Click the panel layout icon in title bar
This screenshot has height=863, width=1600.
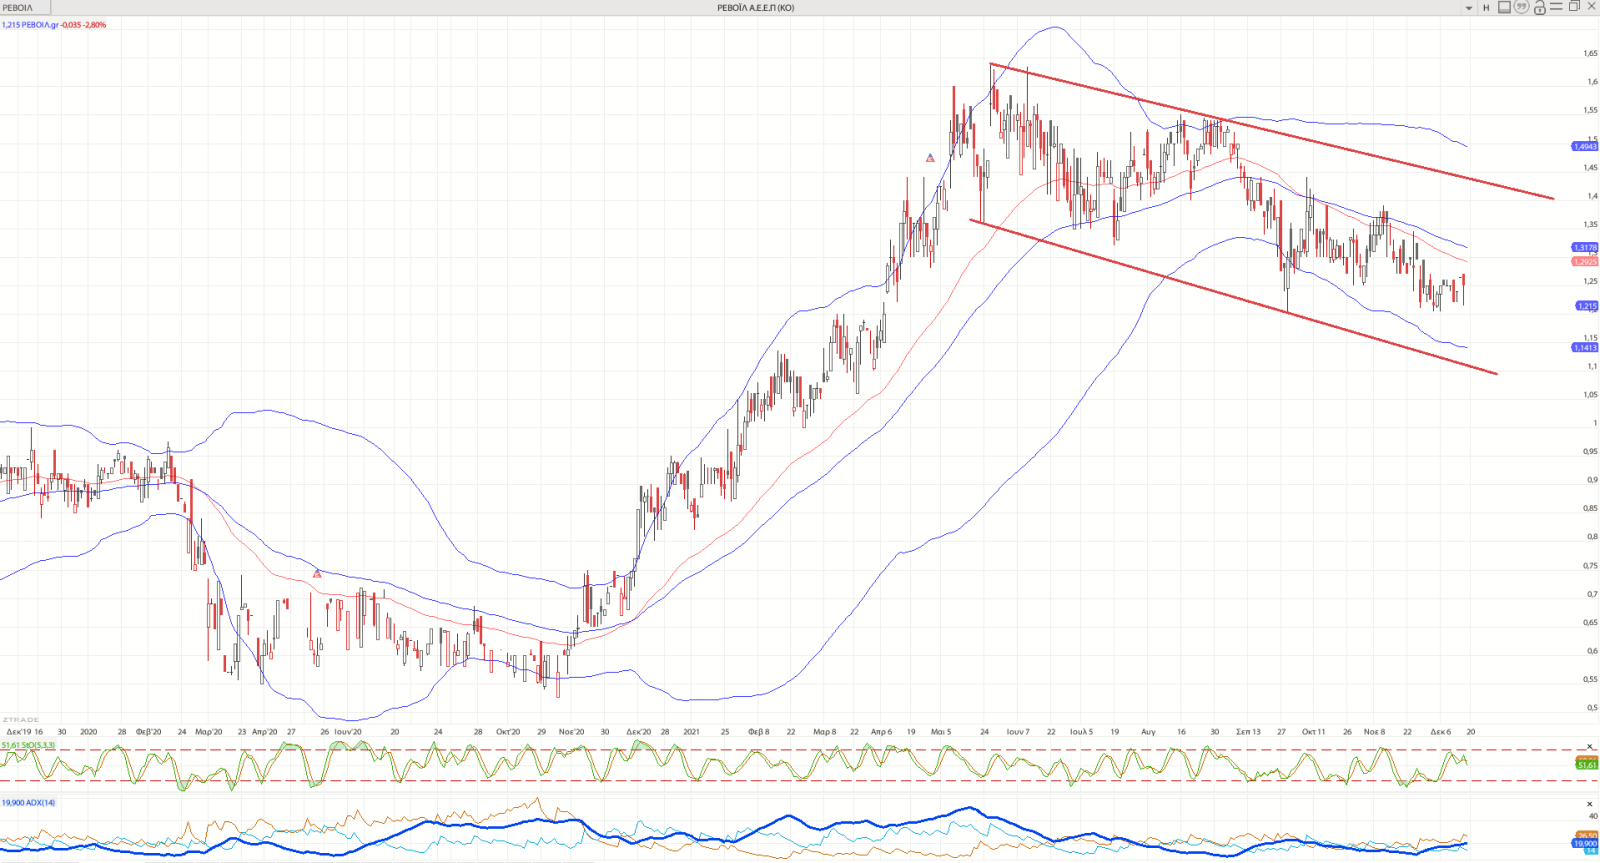1504,7
